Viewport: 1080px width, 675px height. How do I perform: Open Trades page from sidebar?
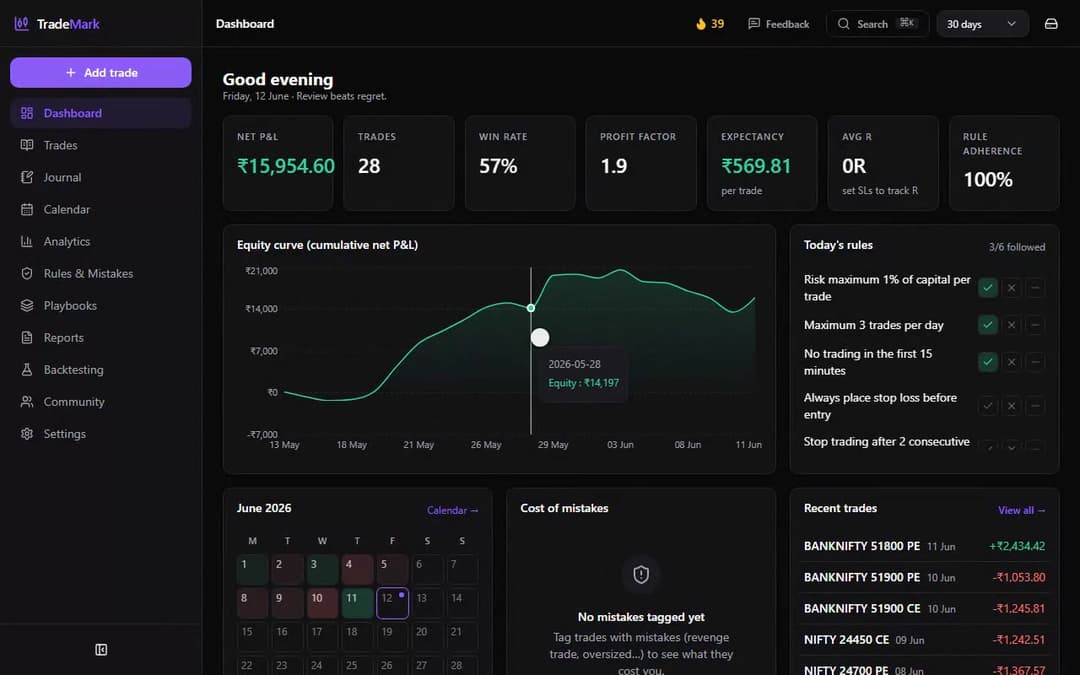[101, 145]
